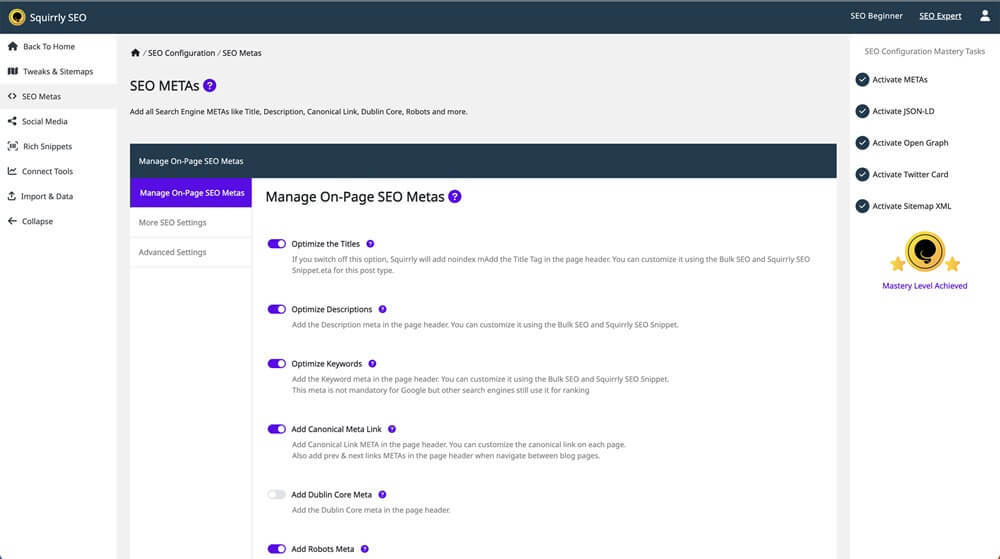1000x559 pixels.
Task: Click the Activate Sitemap XML checkmark icon
Action: pos(862,206)
